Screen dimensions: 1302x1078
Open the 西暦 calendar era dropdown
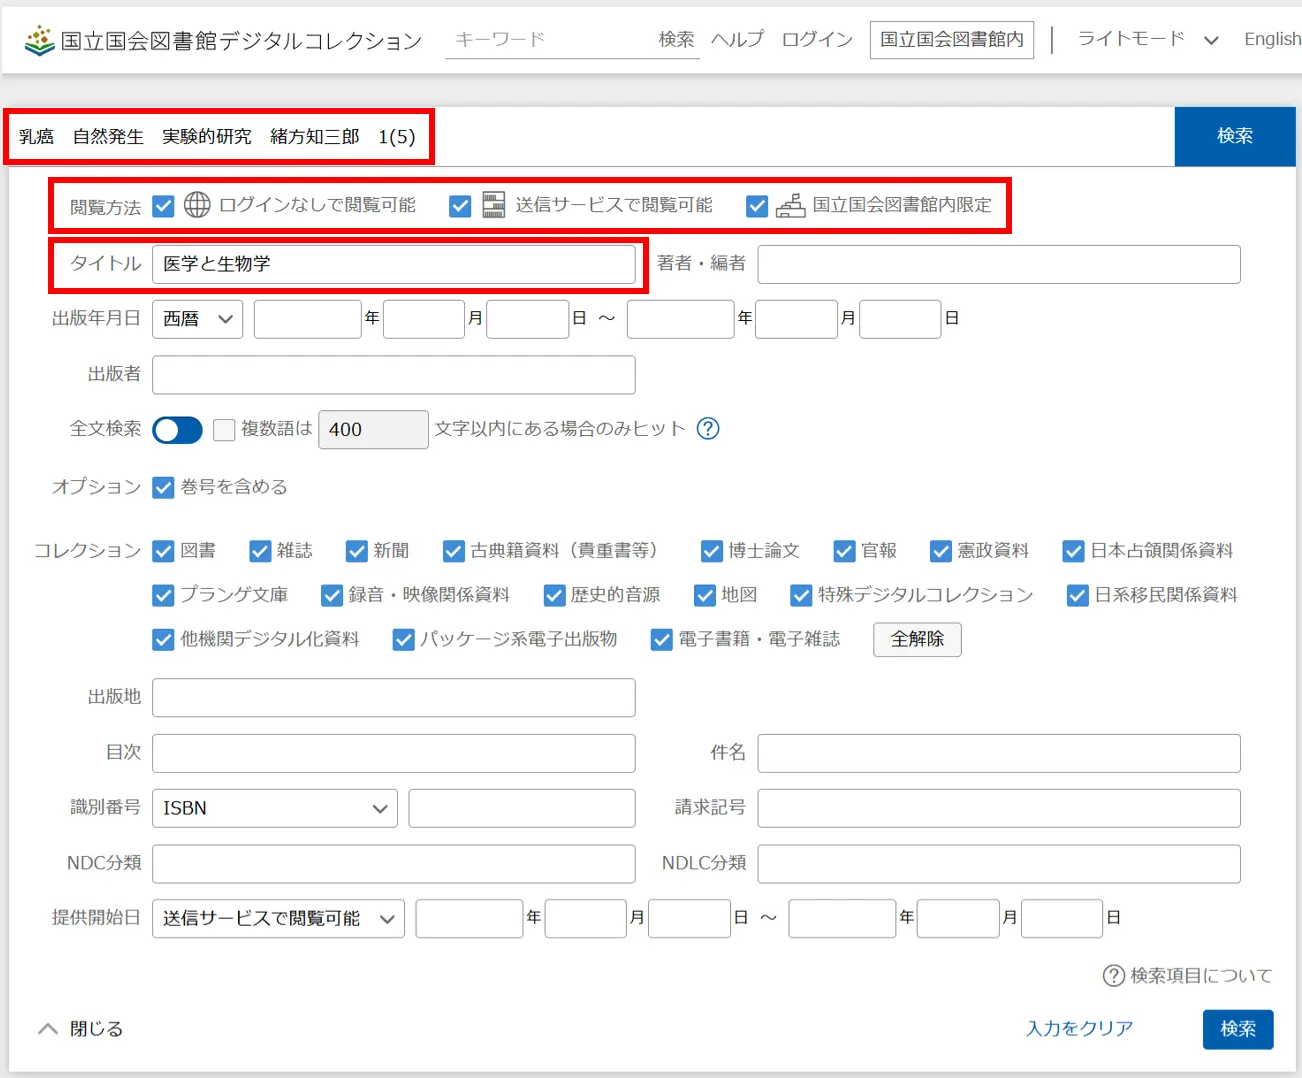pos(197,319)
